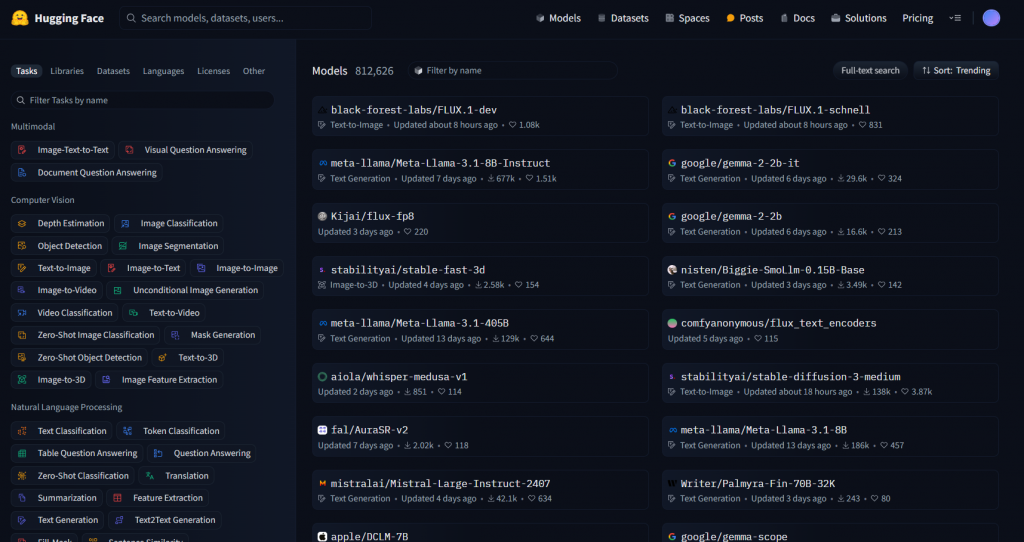Click the Image-to-Image task icon

pos(202,268)
